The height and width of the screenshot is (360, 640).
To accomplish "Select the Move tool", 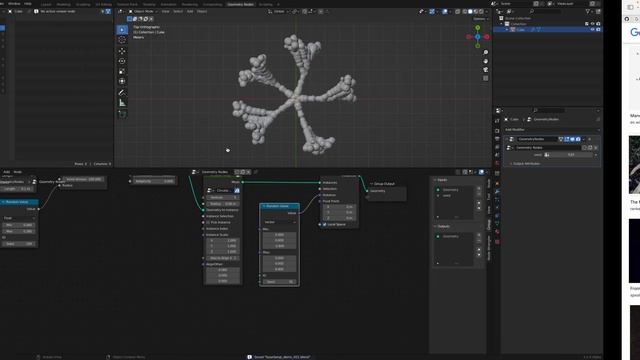I will (x=122, y=51).
